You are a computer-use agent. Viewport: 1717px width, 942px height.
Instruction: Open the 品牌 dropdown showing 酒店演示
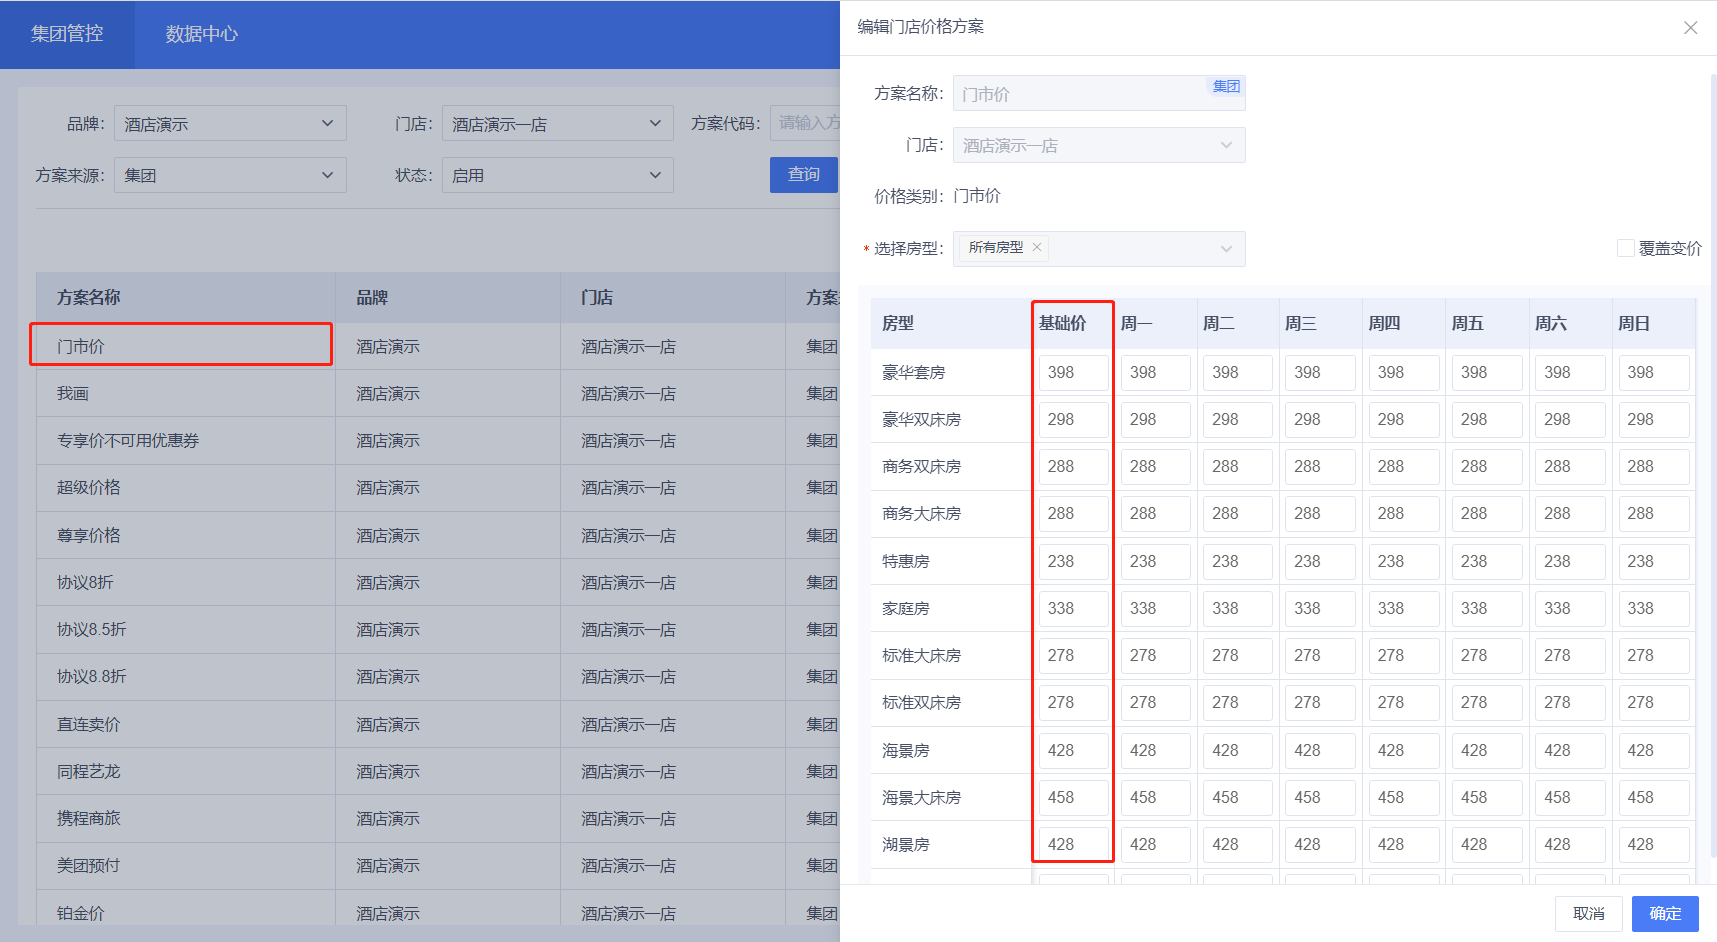pyautogui.click(x=230, y=123)
